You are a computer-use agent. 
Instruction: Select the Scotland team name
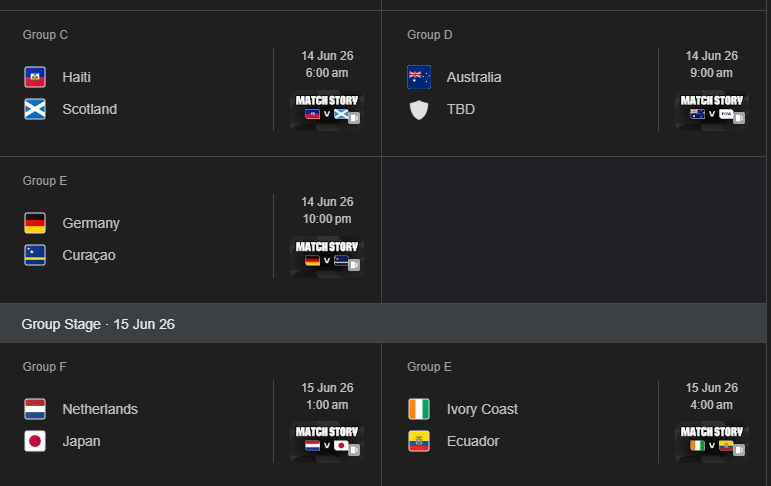click(89, 109)
